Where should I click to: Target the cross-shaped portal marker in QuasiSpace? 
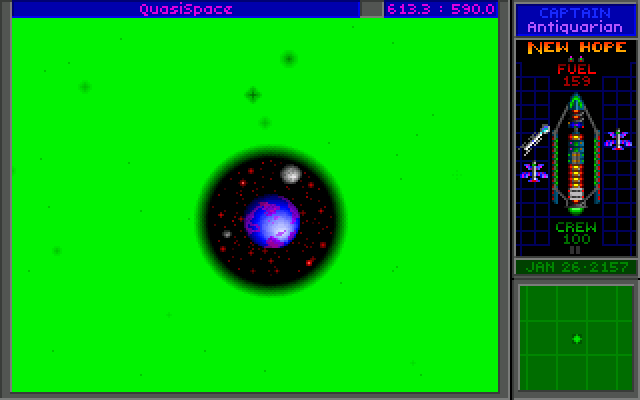tap(252, 95)
